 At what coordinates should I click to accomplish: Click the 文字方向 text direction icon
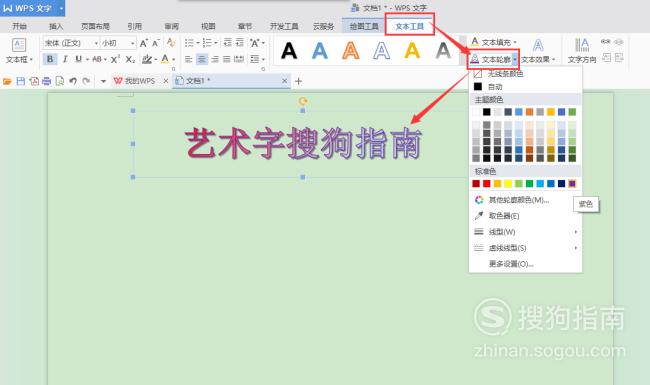(x=582, y=45)
